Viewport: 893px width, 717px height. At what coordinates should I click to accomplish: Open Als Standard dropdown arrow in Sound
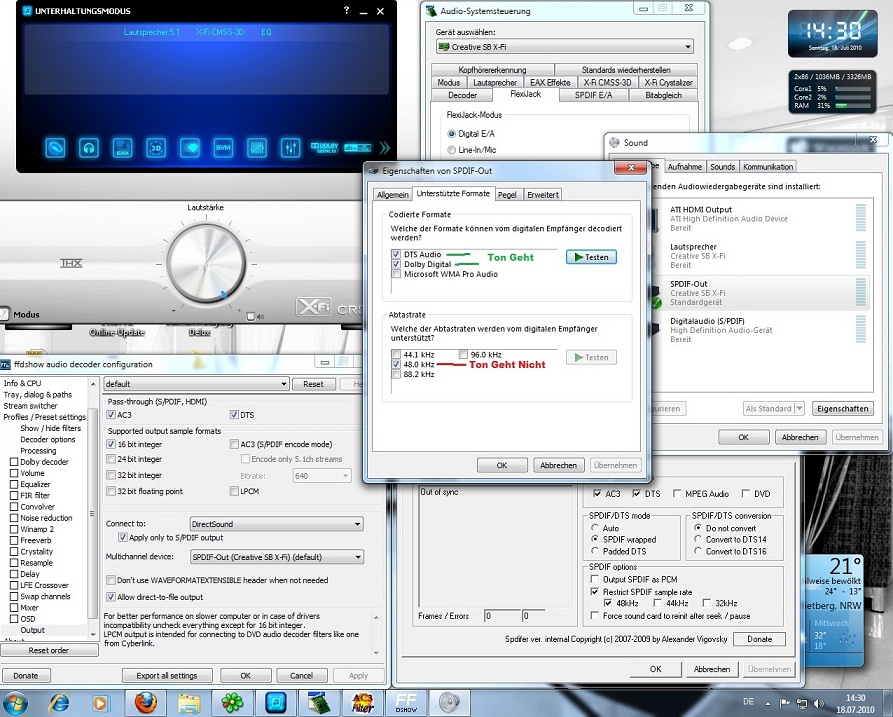pos(799,408)
